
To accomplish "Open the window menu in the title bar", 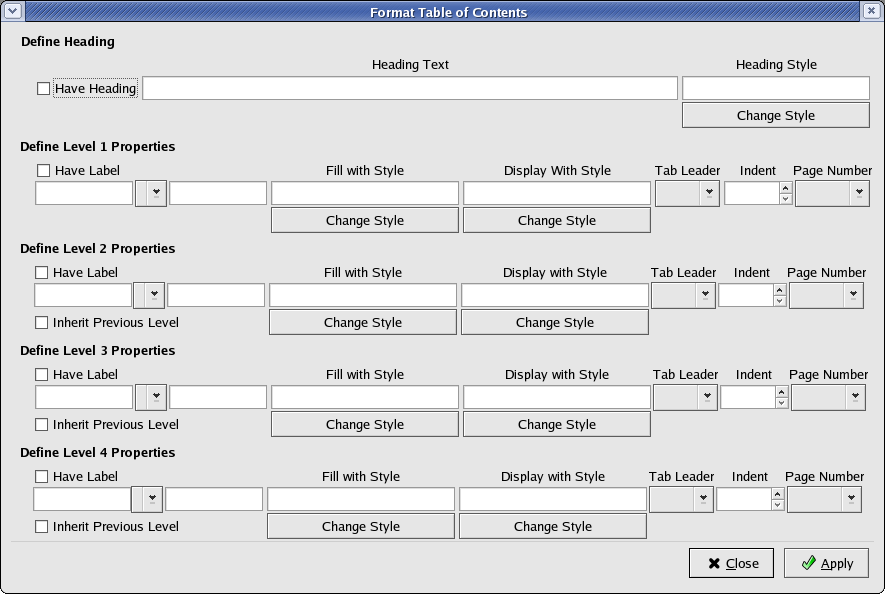I will pyautogui.click(x=12, y=12).
